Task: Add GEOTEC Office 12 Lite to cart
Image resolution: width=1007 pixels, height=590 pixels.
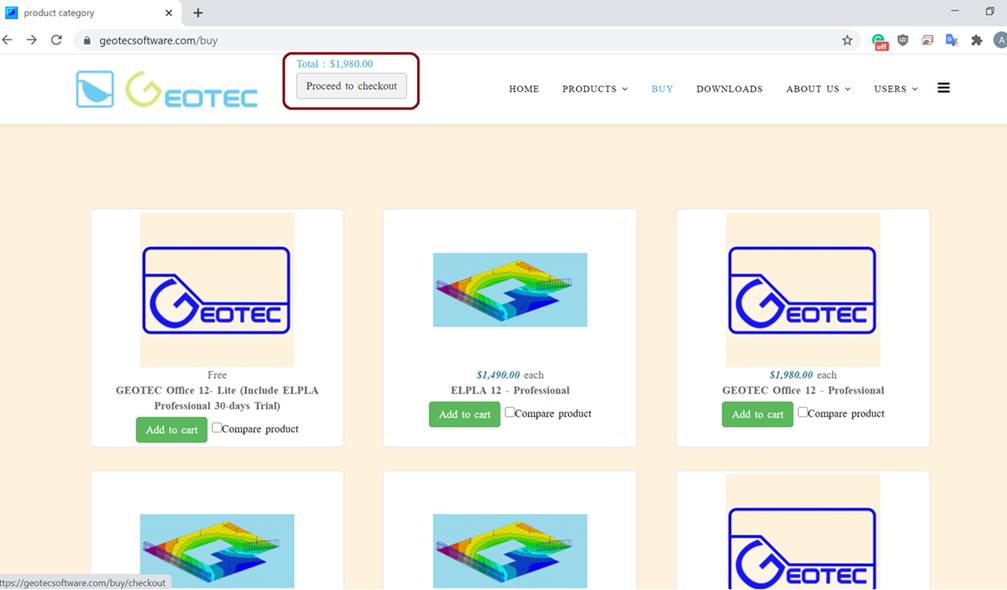Action: coord(171,430)
